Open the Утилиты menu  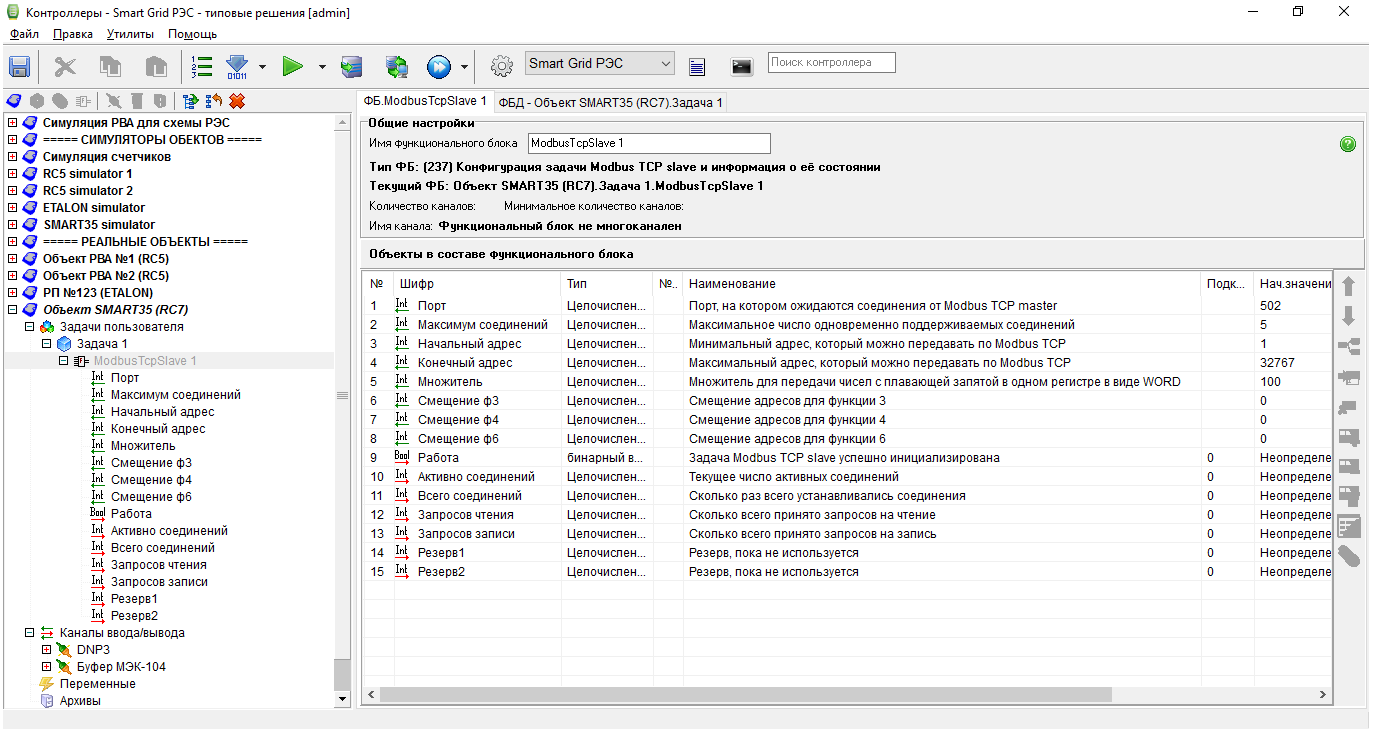tap(130, 34)
